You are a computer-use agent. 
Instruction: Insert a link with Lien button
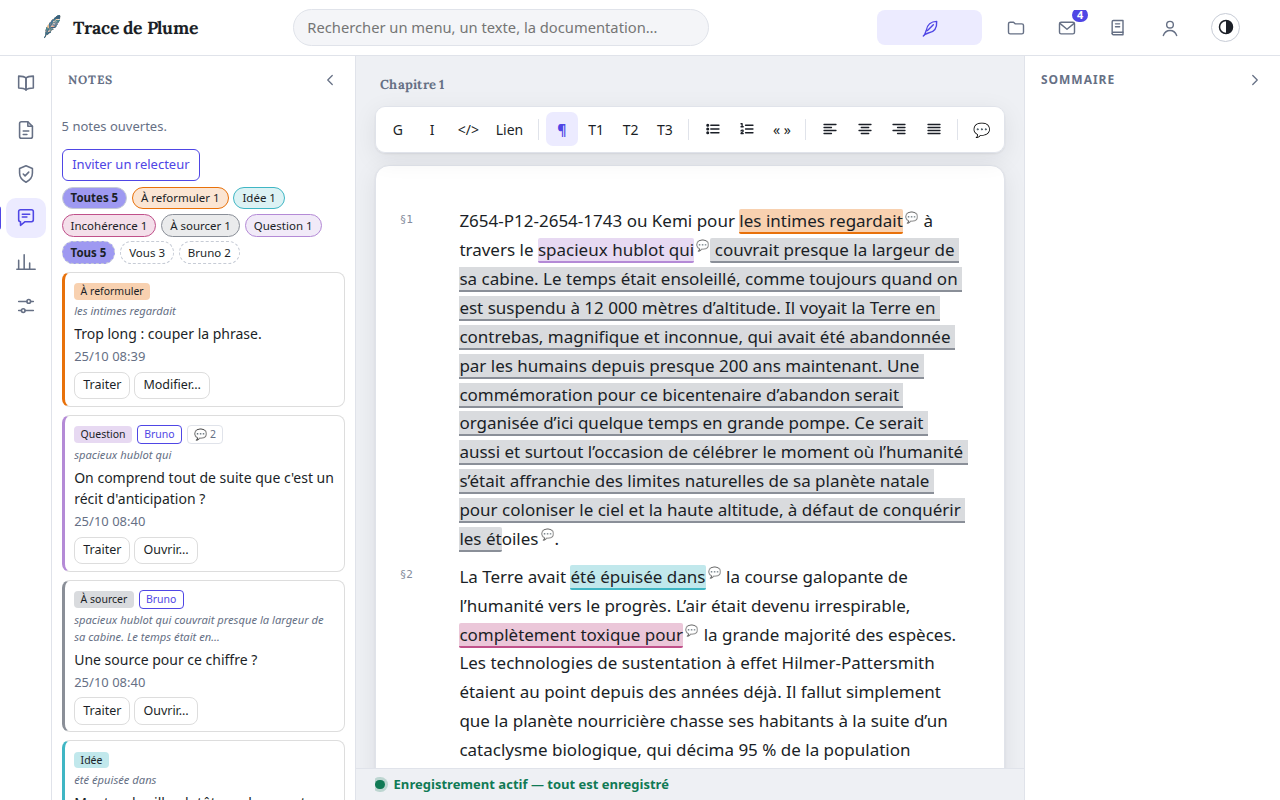[509, 129]
